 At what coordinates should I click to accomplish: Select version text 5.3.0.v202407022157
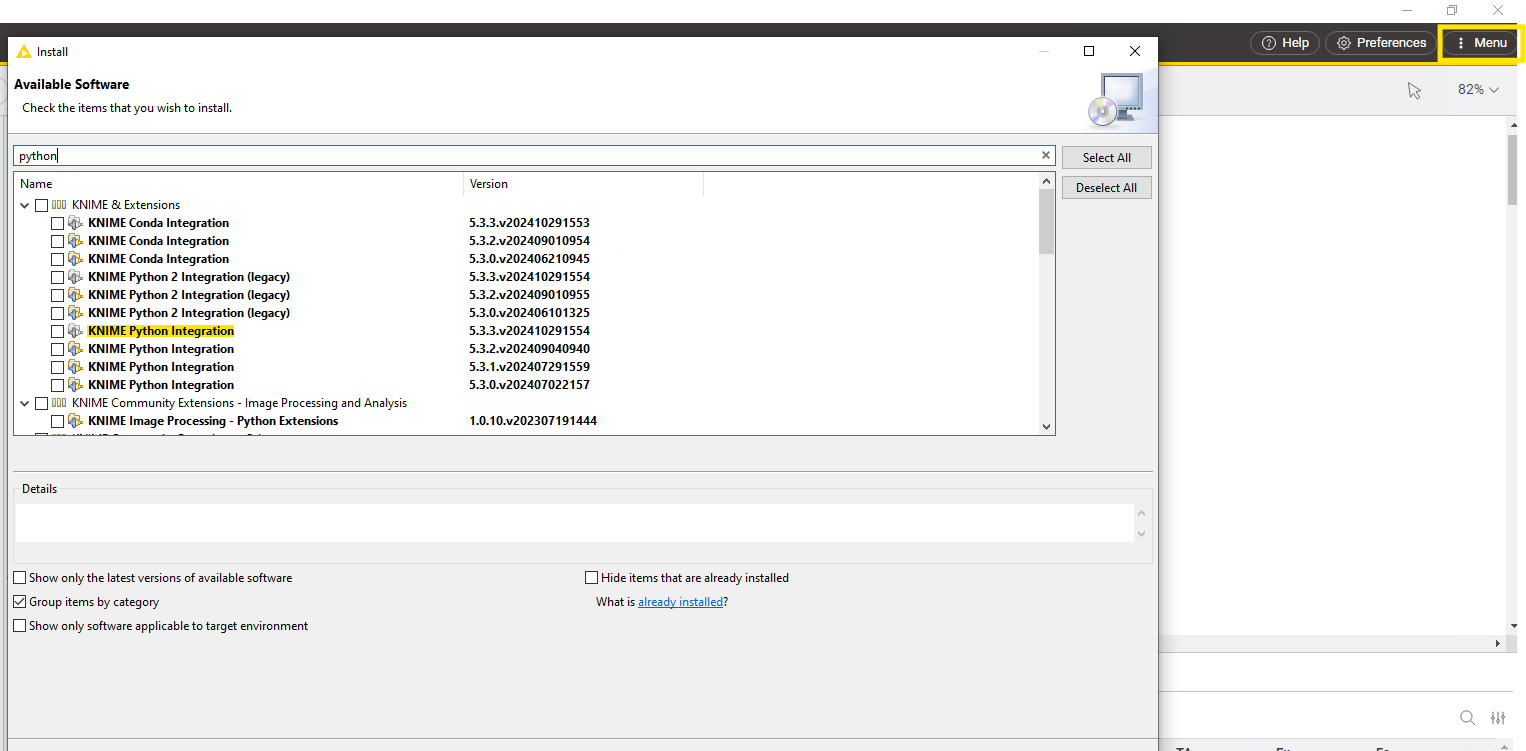[529, 385]
